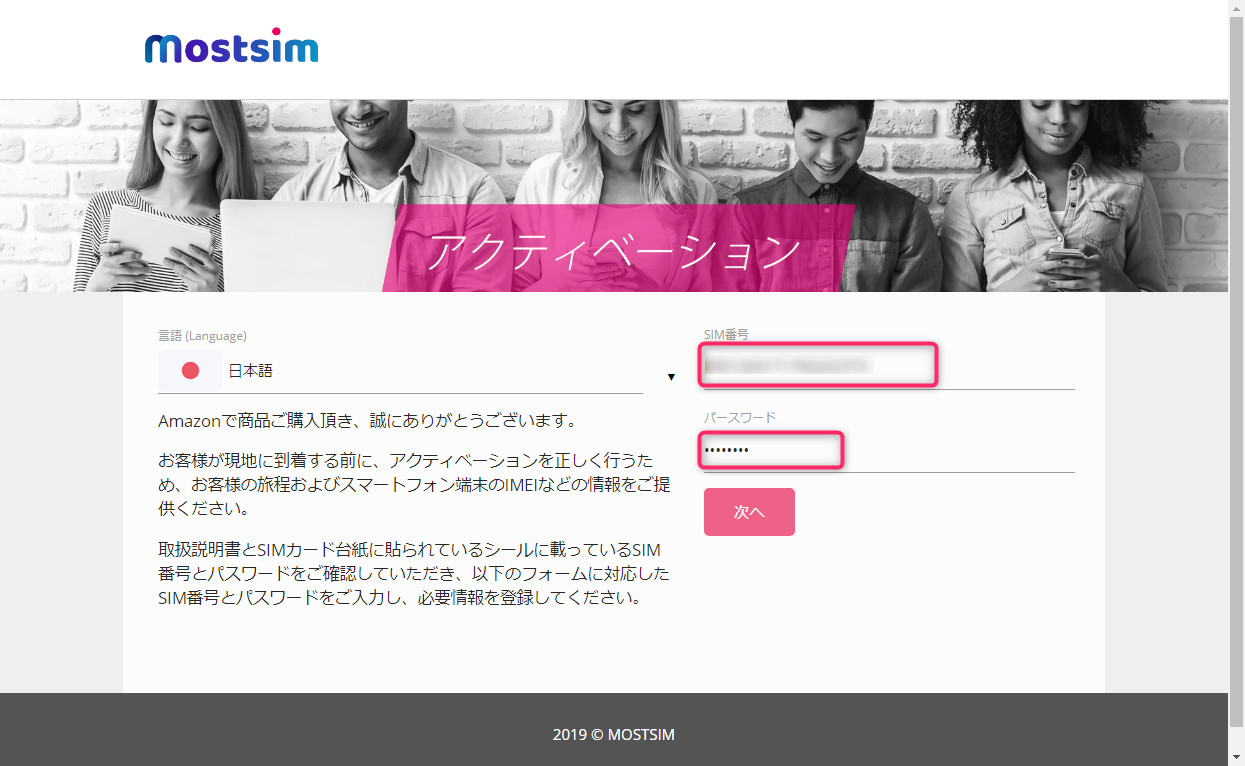Click the black dropdown arrow beside 日本語
The height and width of the screenshot is (766, 1245).
671,377
